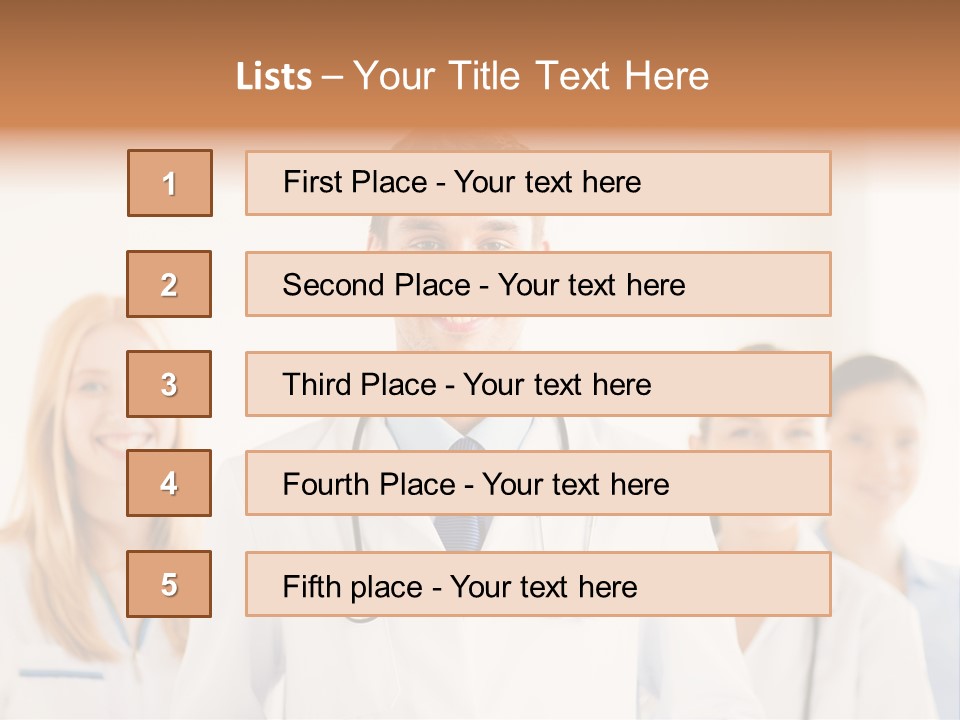This screenshot has width=960, height=720.
Task: Click the orange header banner
Action: coord(480,67)
